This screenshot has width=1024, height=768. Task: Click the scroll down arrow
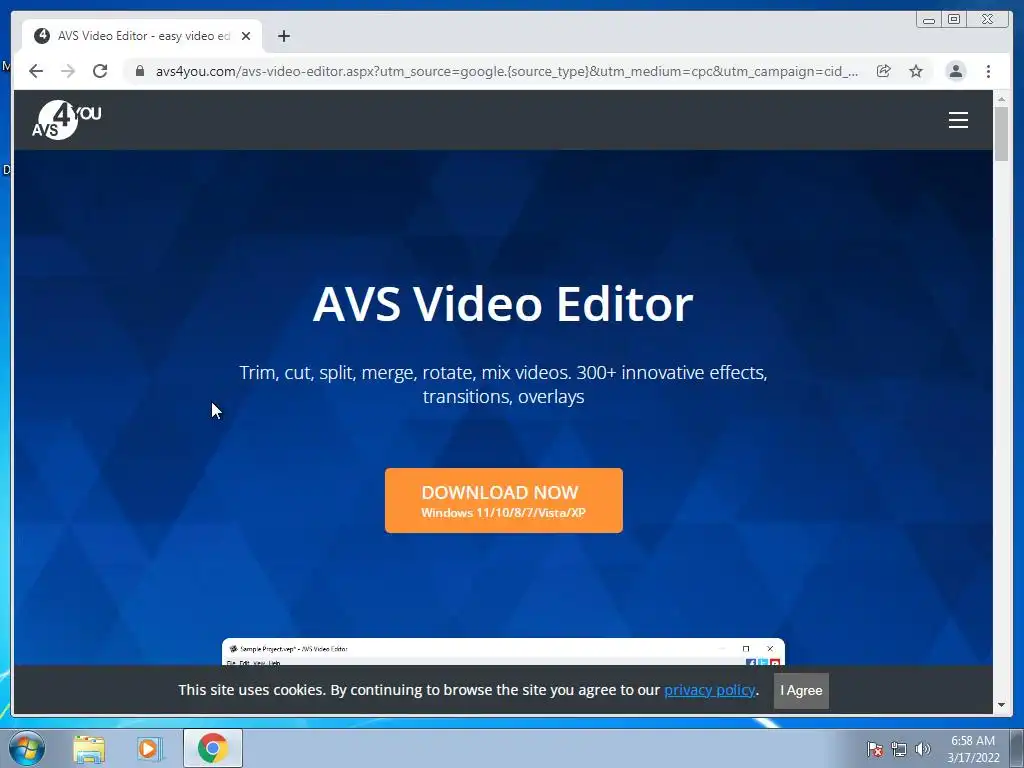[x=1002, y=705]
